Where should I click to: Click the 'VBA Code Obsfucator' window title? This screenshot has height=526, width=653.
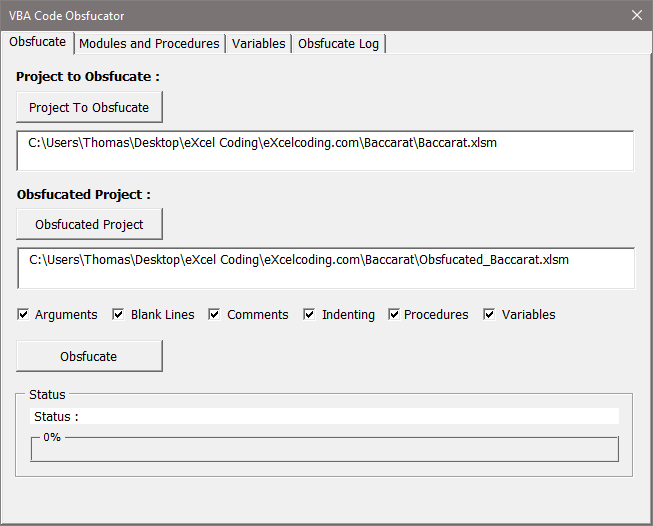(67, 16)
